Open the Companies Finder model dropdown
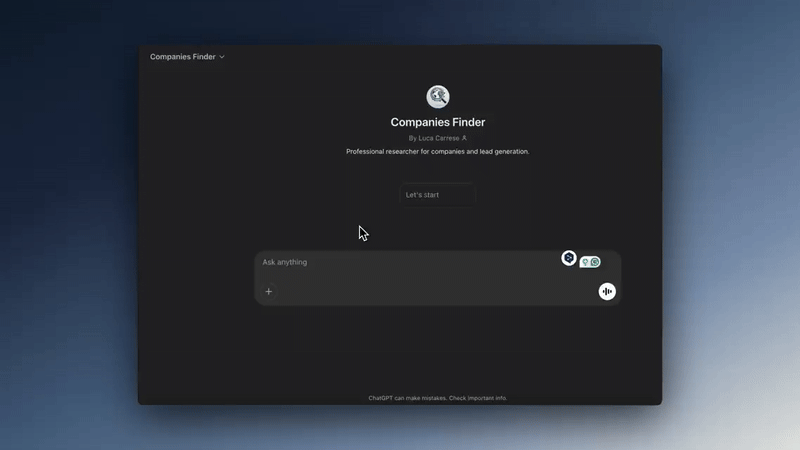The height and width of the screenshot is (450, 800). pyautogui.click(x=187, y=57)
